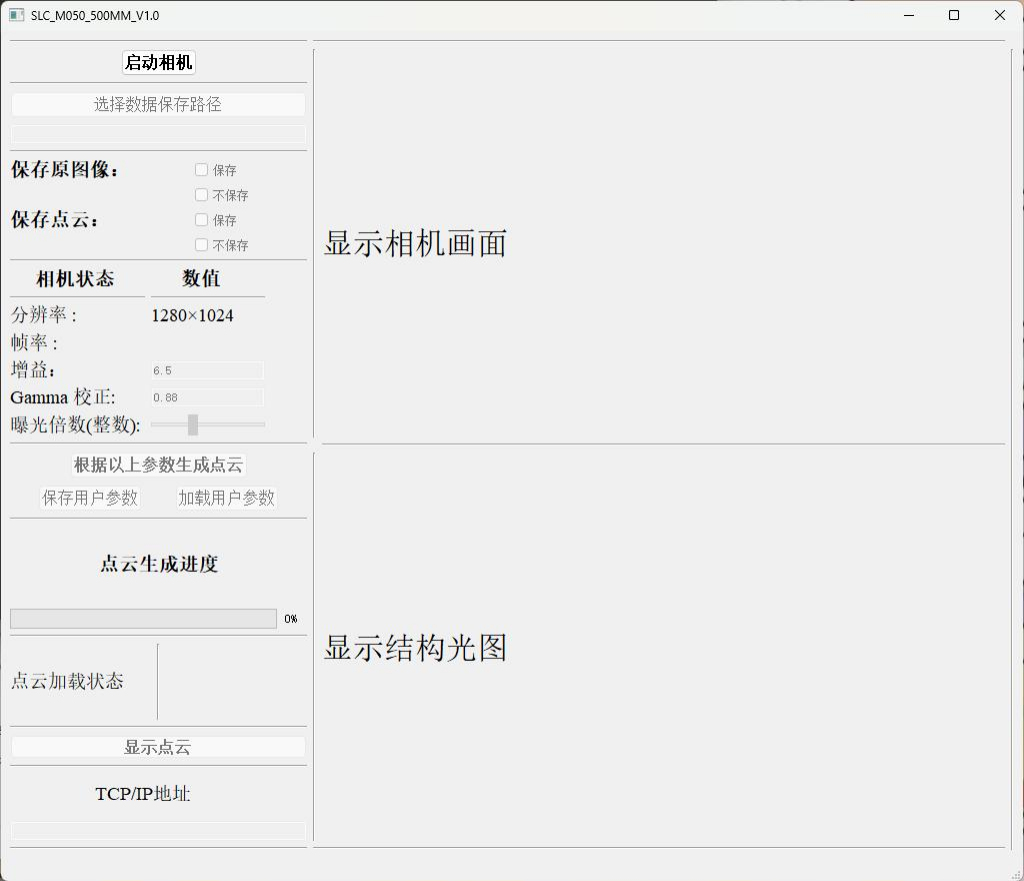Click the 启动相机 button
The image size is (1024, 881).
(159, 63)
